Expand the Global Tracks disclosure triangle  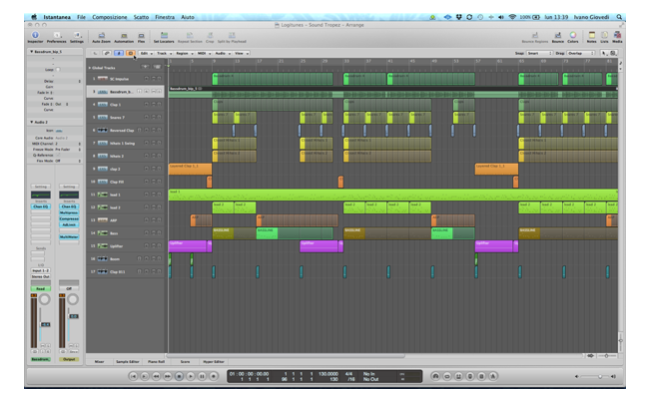(x=89, y=67)
